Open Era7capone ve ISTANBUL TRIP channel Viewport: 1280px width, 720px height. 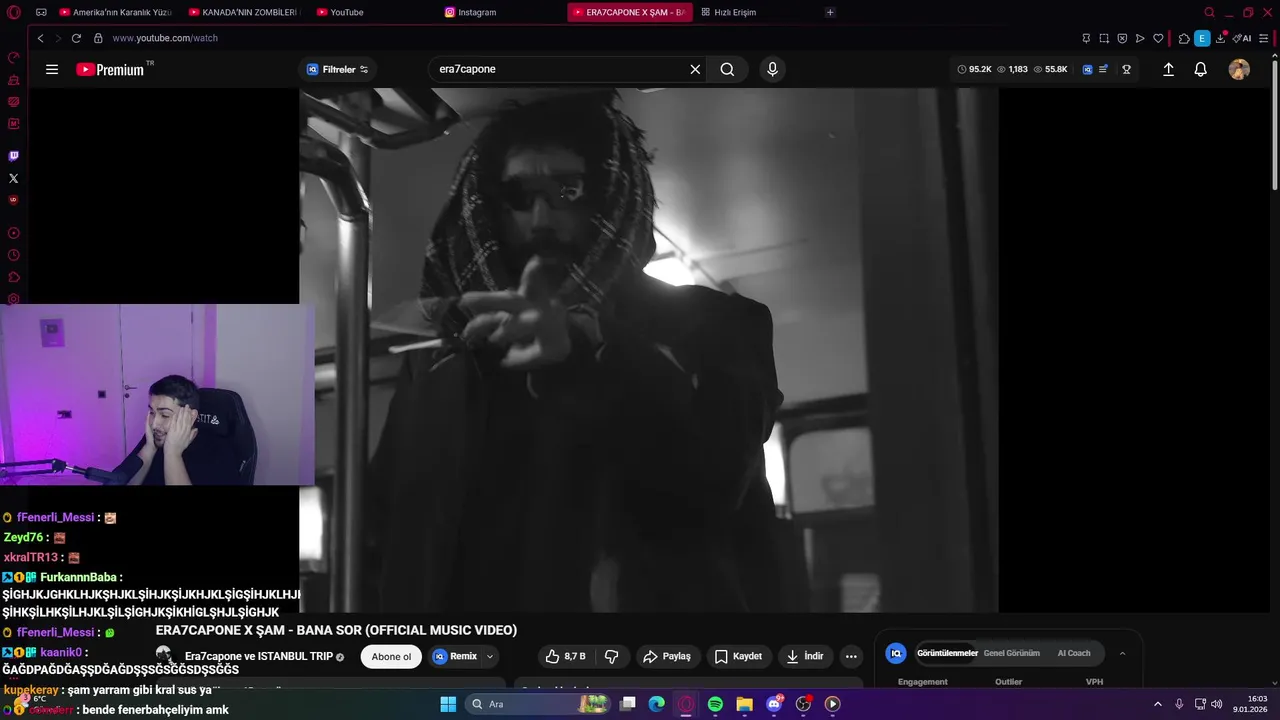pos(259,656)
